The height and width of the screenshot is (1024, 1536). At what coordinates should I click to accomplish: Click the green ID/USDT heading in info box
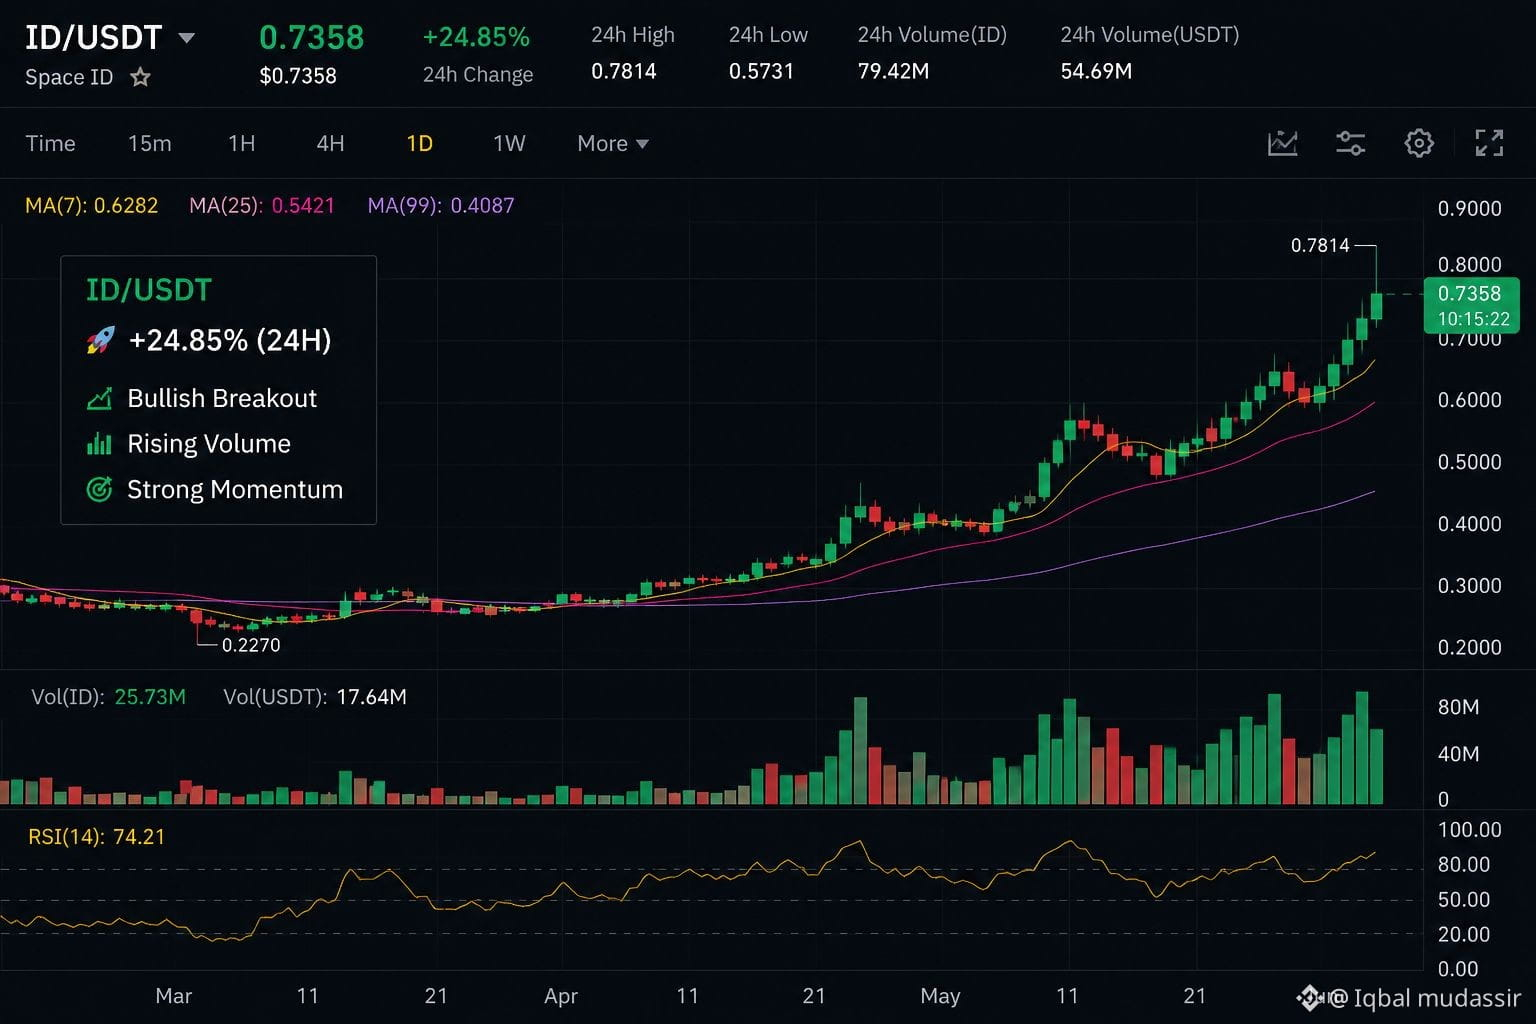click(x=149, y=290)
